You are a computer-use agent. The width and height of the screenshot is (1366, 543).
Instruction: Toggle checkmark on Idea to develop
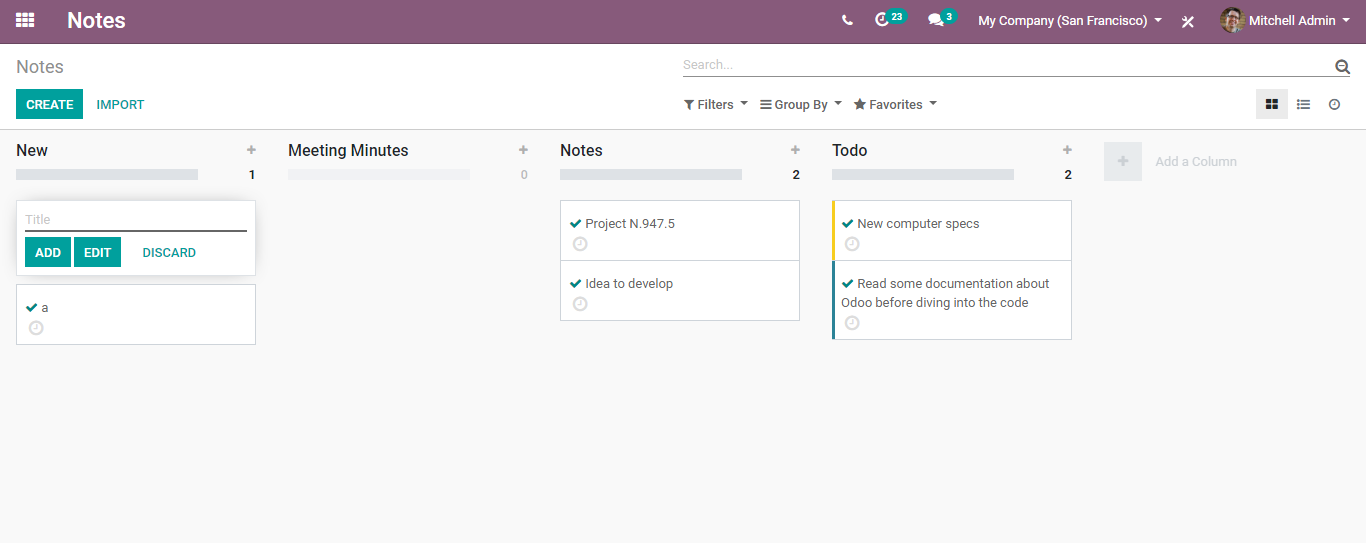pyautogui.click(x=576, y=284)
